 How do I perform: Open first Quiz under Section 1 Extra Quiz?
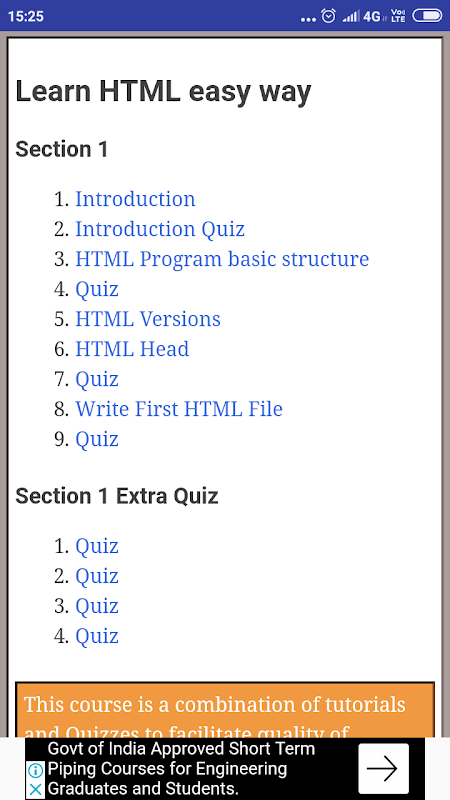pos(97,546)
